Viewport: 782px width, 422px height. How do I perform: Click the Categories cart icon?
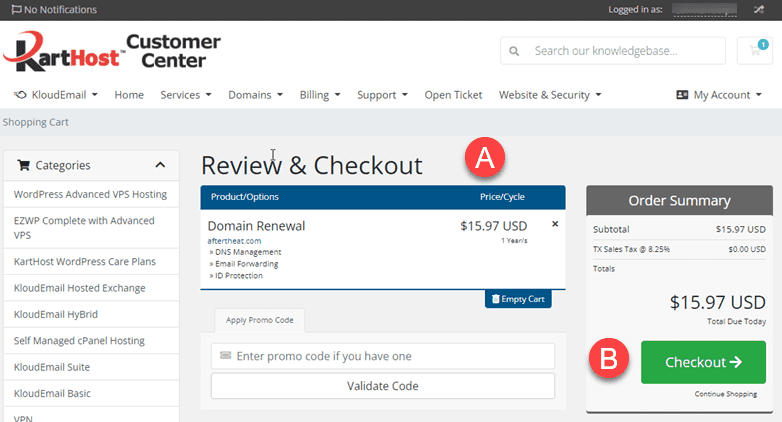[23, 165]
